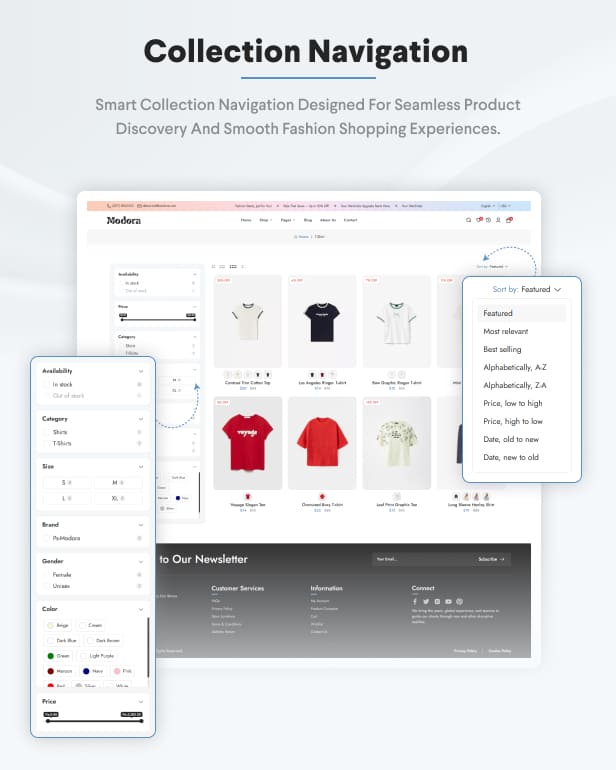Select size XL filter
The width and height of the screenshot is (616, 770).
pyautogui.click(x=118, y=498)
